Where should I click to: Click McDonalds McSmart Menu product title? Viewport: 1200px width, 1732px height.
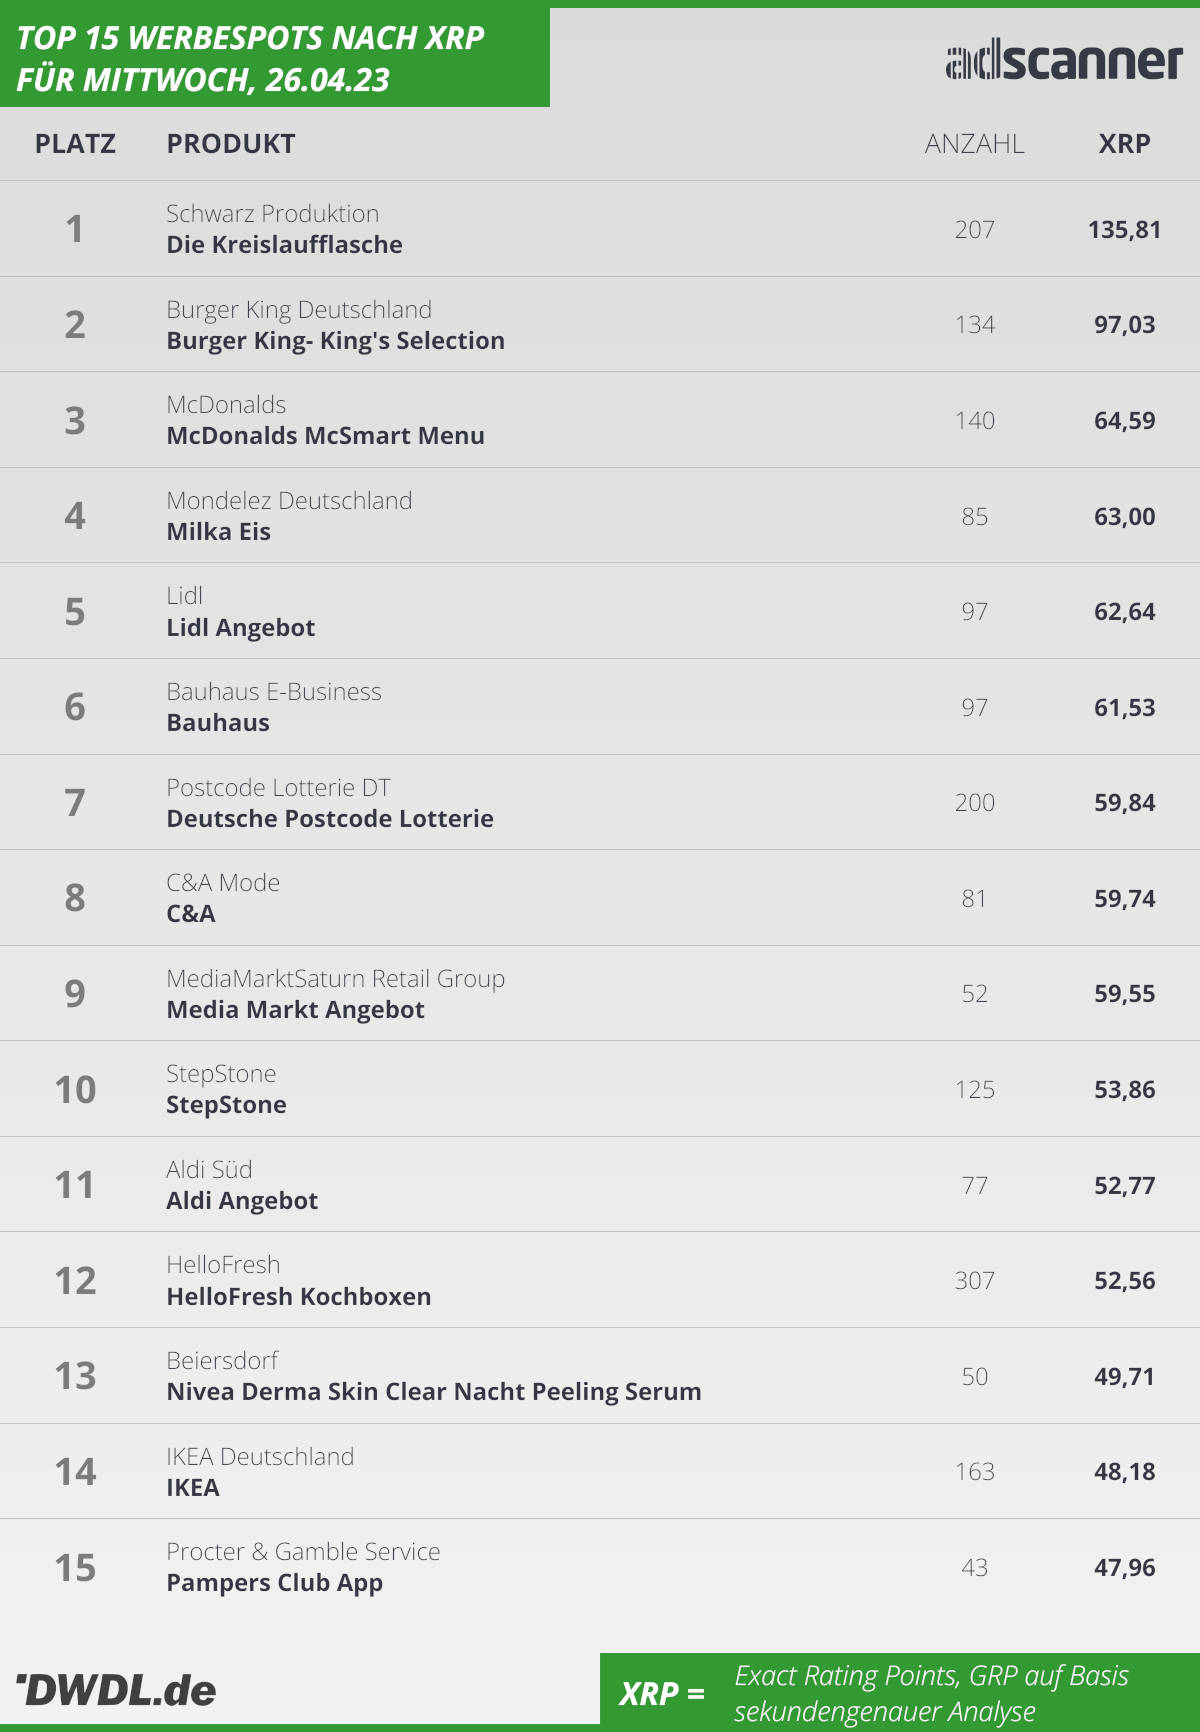pyautogui.click(x=325, y=436)
